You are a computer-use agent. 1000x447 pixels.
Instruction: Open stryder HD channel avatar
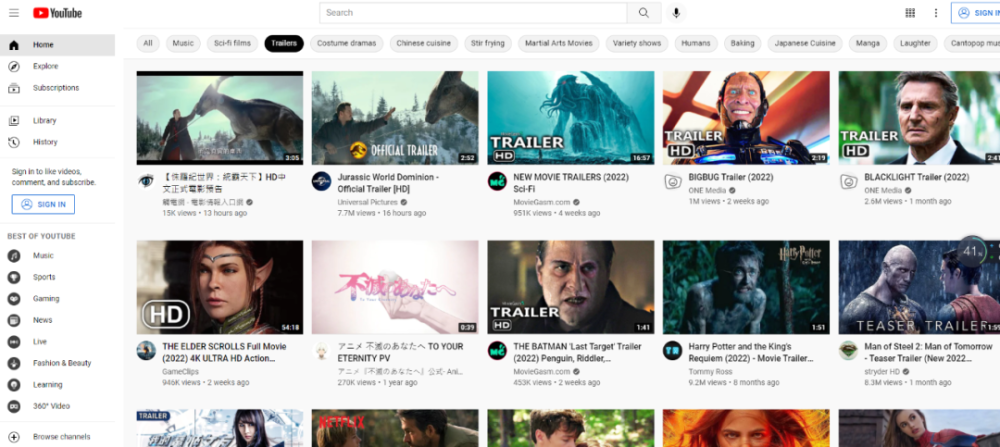[848, 351]
